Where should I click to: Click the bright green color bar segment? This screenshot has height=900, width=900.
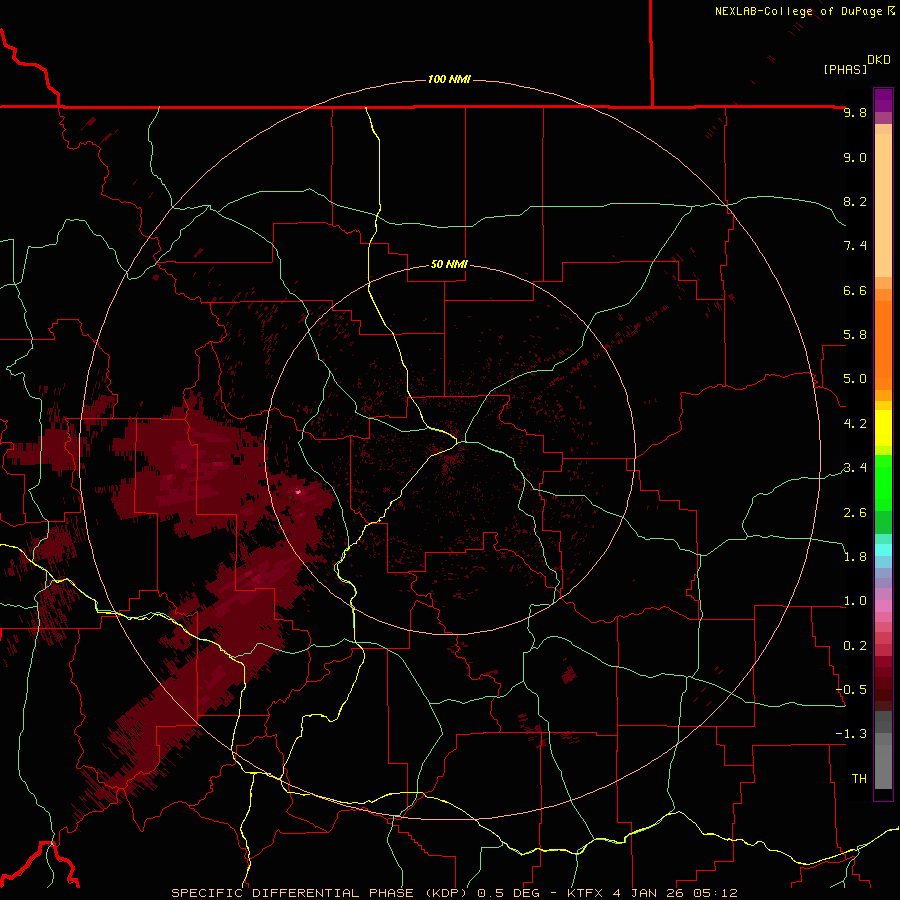point(883,482)
